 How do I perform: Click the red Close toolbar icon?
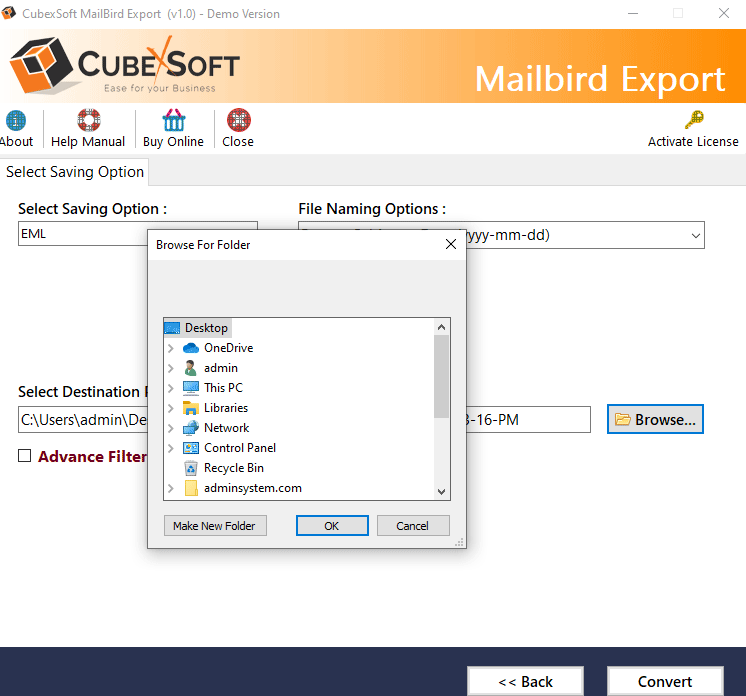point(238,120)
